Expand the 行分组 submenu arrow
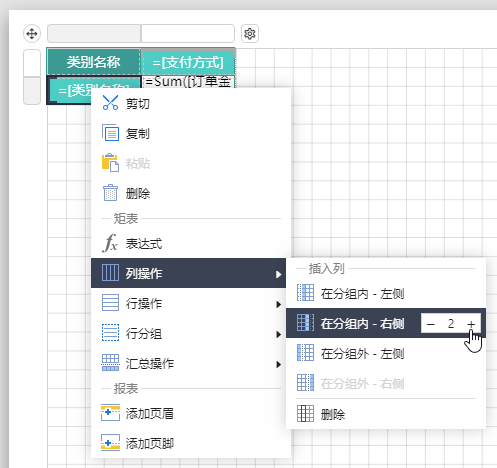Screen dimensions: 497x468 [278, 334]
